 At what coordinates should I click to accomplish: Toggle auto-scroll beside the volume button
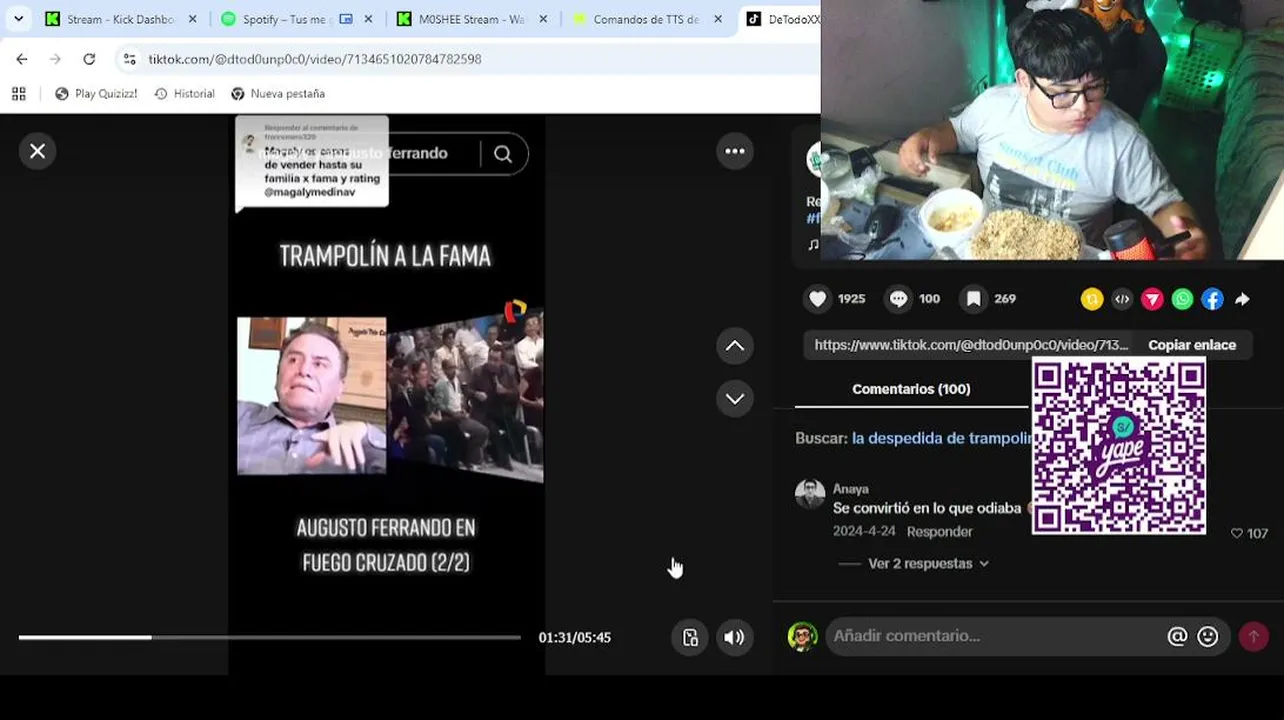tap(690, 637)
